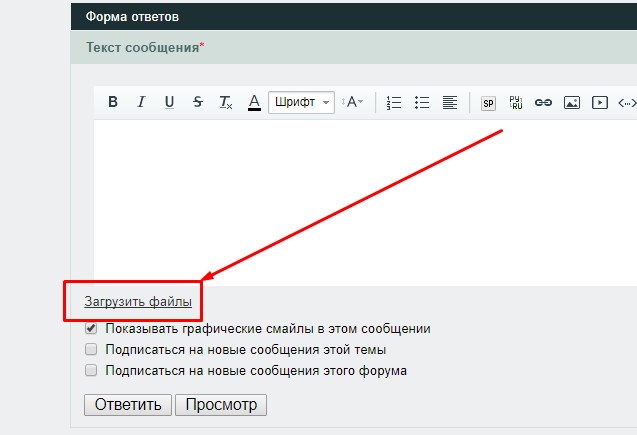Pick text color with the A swatch
This screenshot has width=637, height=435.
[254, 102]
